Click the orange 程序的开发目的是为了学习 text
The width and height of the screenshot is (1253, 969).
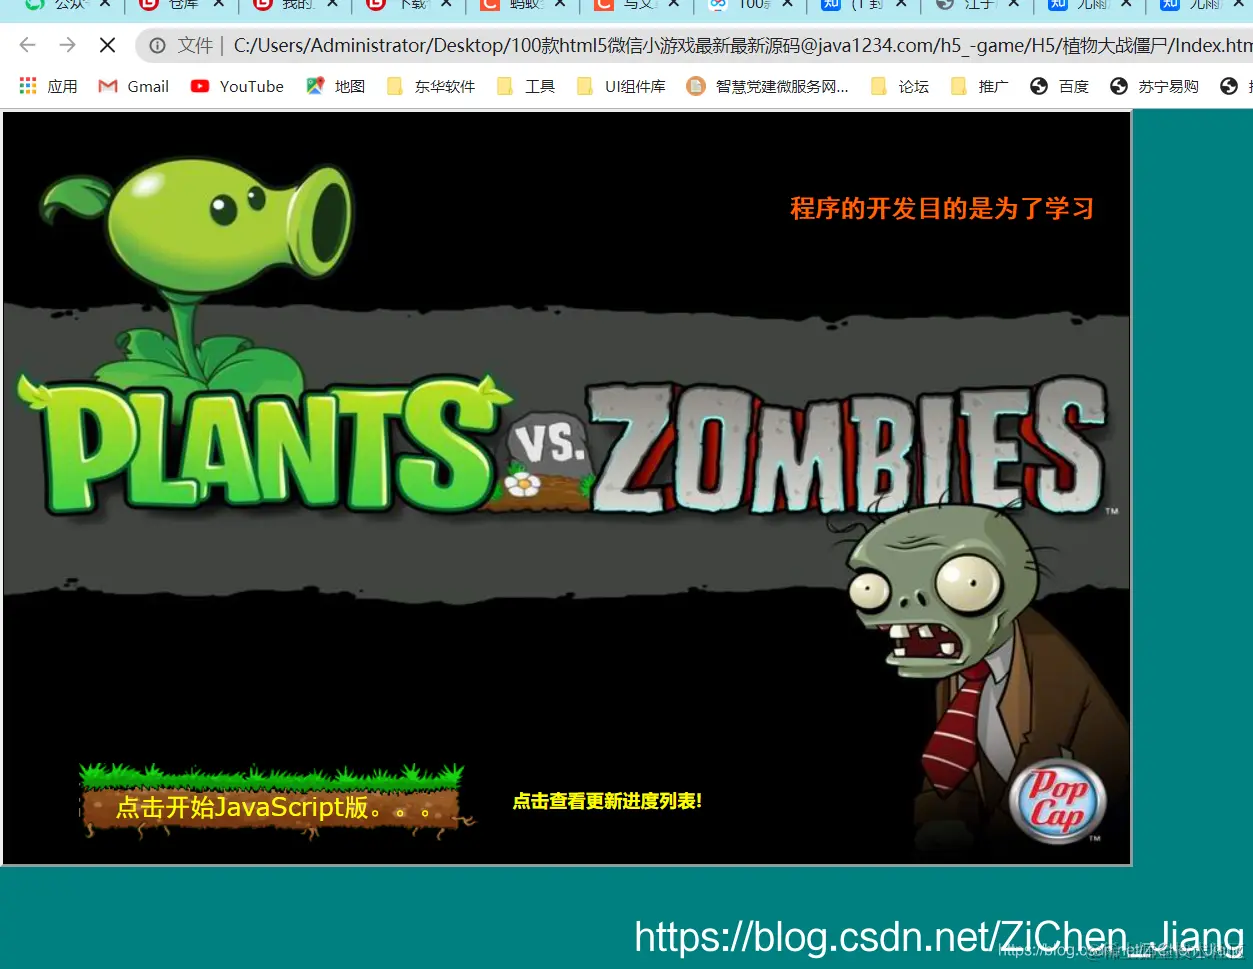point(942,208)
